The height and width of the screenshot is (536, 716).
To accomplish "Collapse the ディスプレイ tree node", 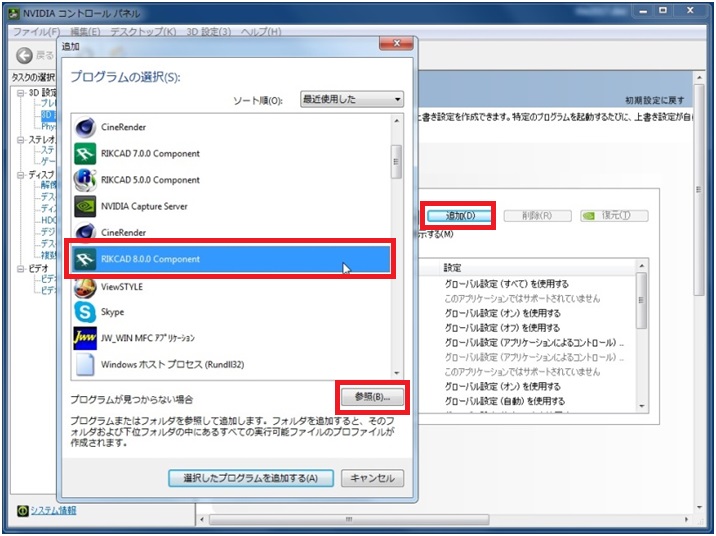I will click(x=21, y=175).
